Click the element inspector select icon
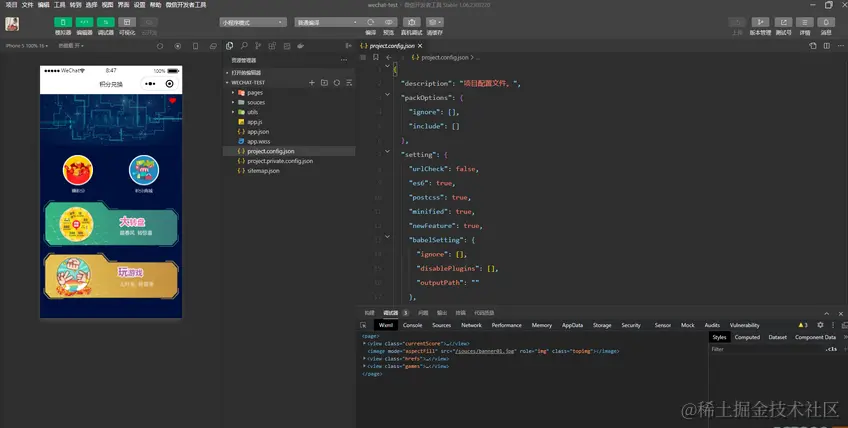848x428 pixels. (x=363, y=325)
